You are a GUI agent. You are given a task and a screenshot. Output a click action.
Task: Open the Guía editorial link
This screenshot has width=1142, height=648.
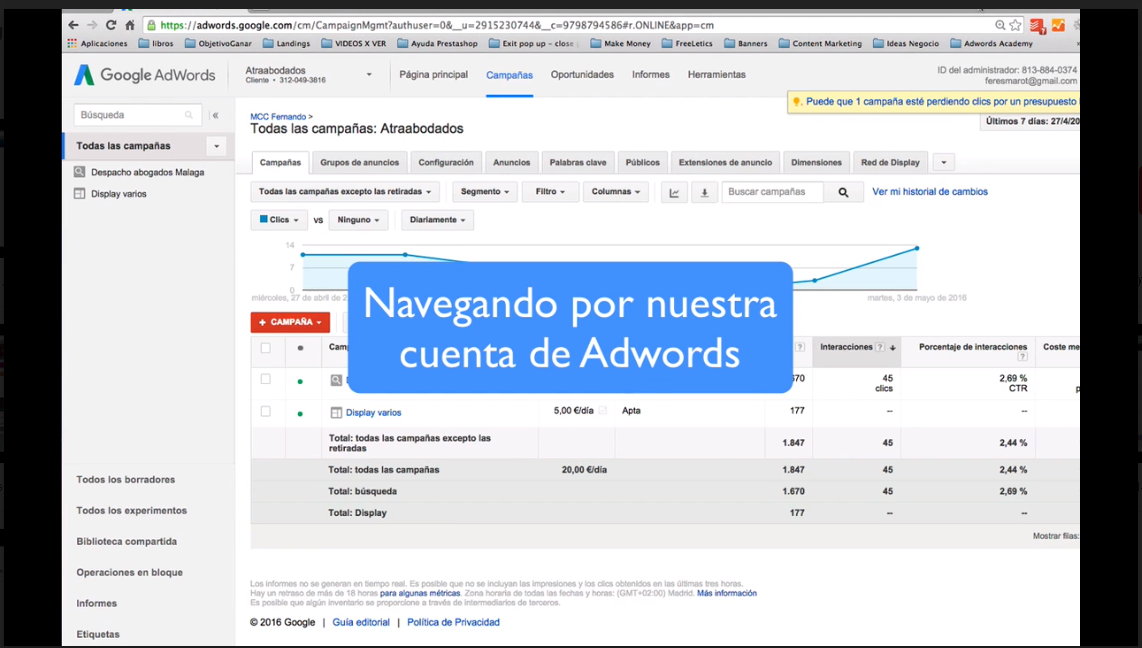(x=361, y=623)
